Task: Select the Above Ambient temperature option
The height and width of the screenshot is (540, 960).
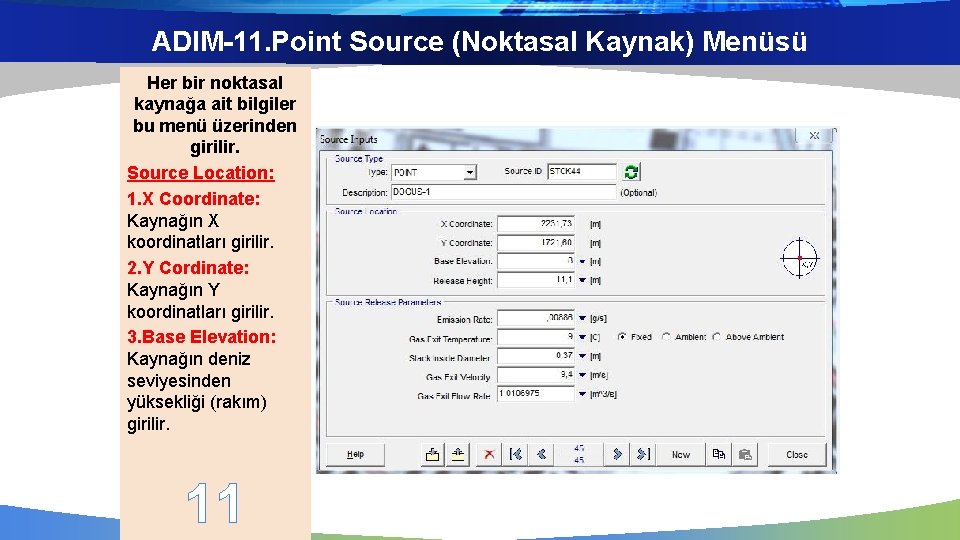Action: click(x=716, y=337)
